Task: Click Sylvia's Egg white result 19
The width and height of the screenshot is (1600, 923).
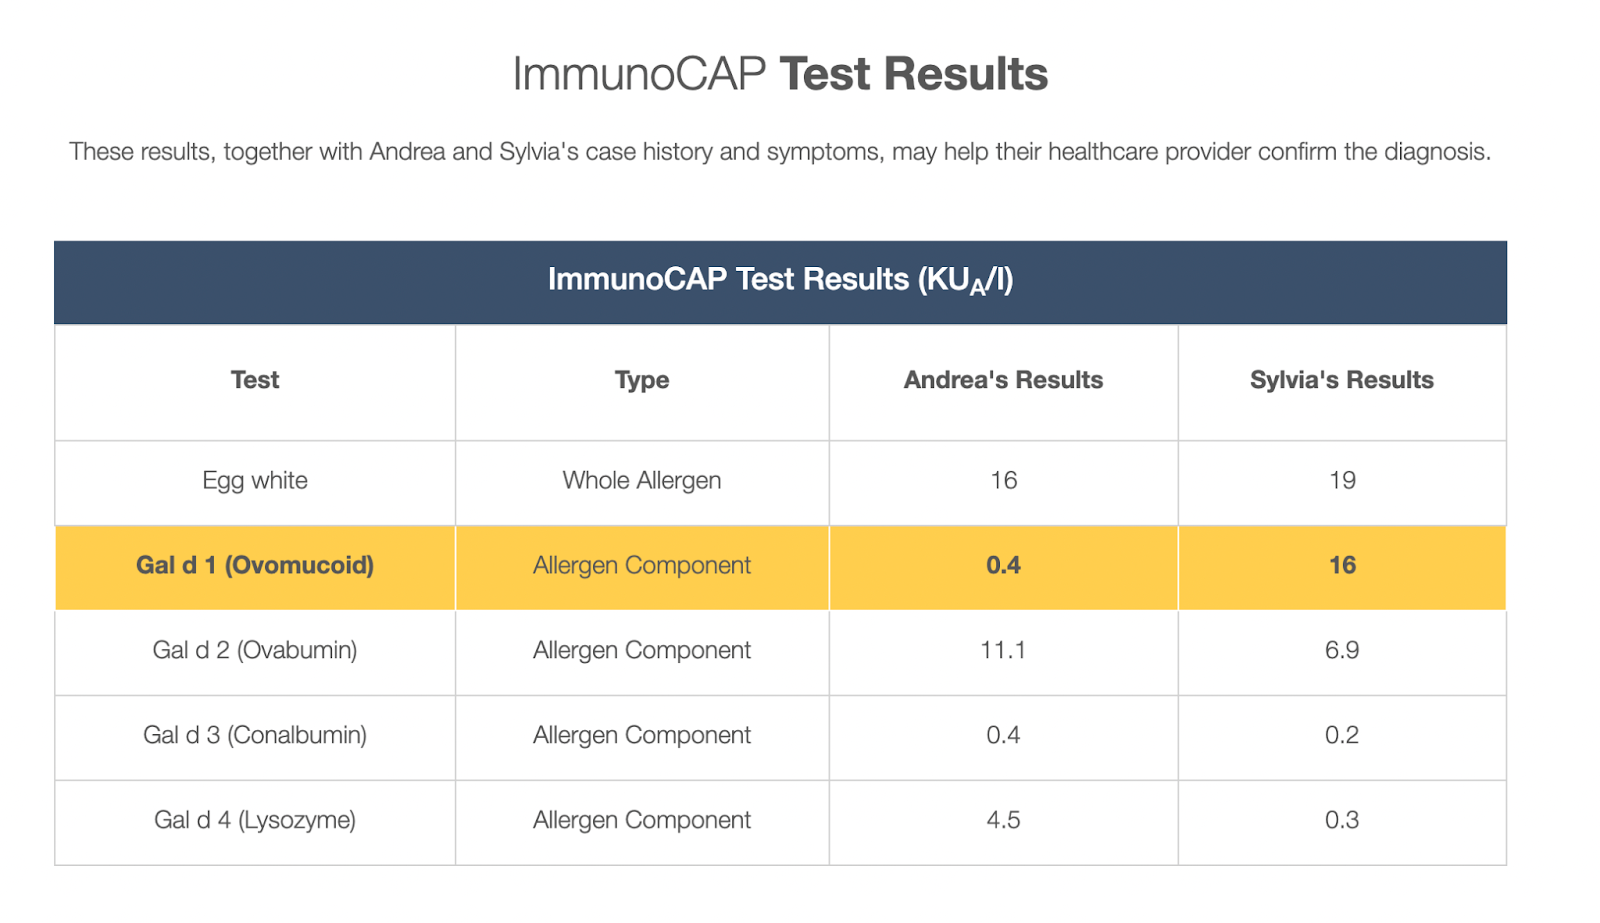Action: pos(1342,481)
